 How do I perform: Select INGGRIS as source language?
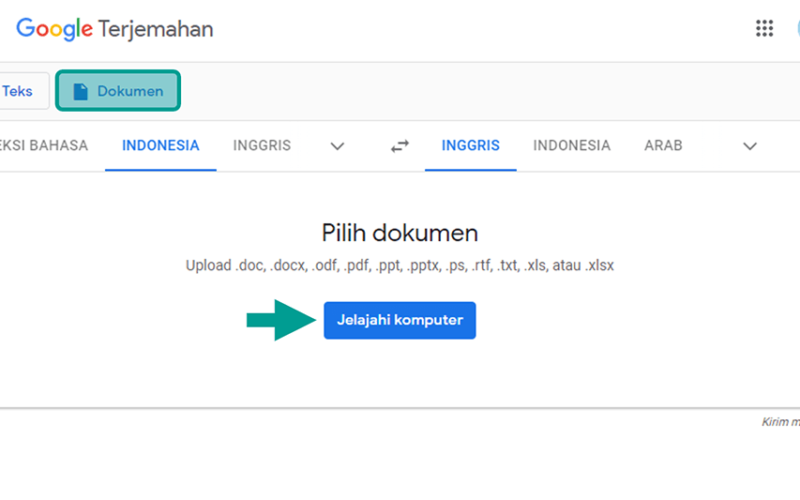262,146
